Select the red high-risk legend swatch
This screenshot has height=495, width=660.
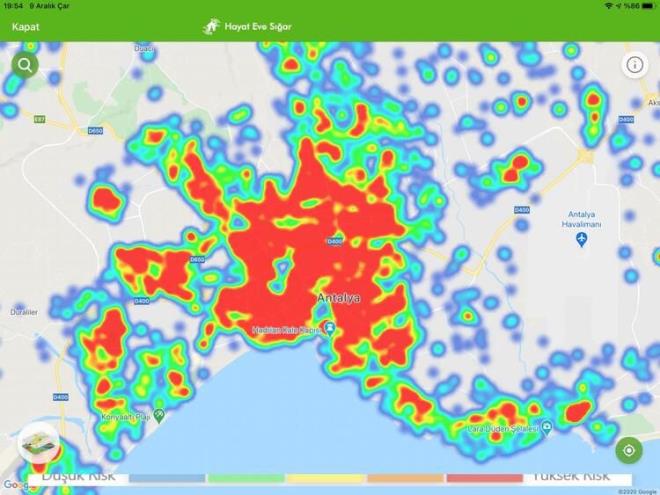click(x=484, y=478)
